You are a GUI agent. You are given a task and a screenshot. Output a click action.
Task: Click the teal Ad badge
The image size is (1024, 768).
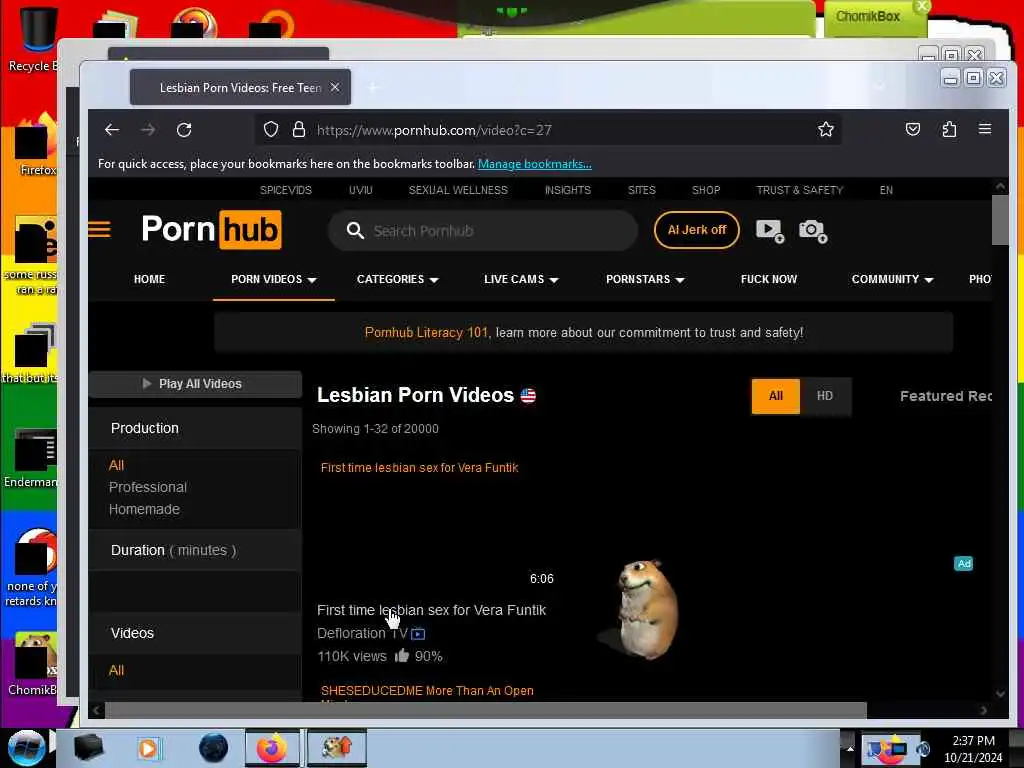click(964, 563)
